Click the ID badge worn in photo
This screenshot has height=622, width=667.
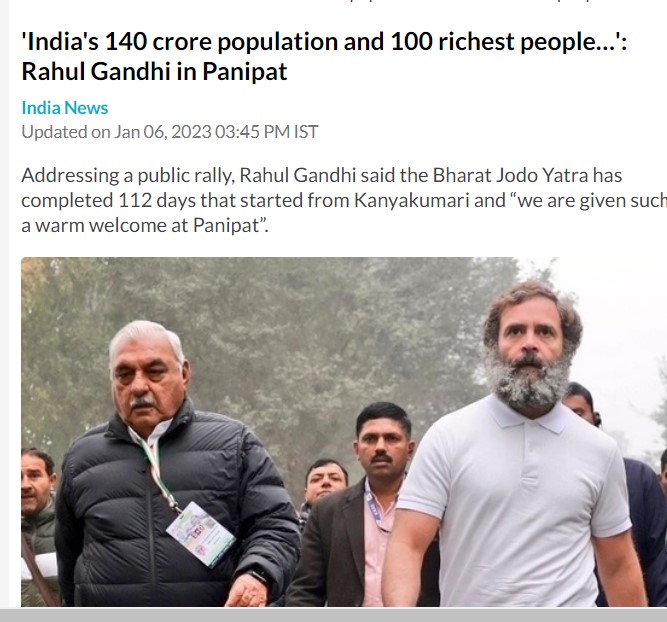200,533
